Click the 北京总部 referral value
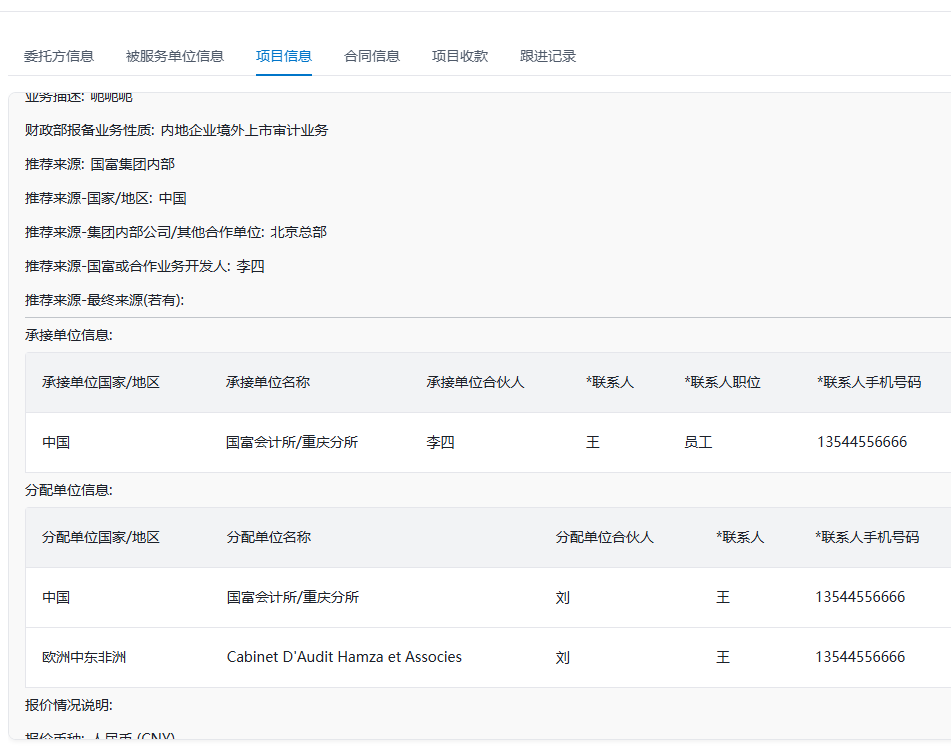951x747 pixels. click(x=298, y=232)
